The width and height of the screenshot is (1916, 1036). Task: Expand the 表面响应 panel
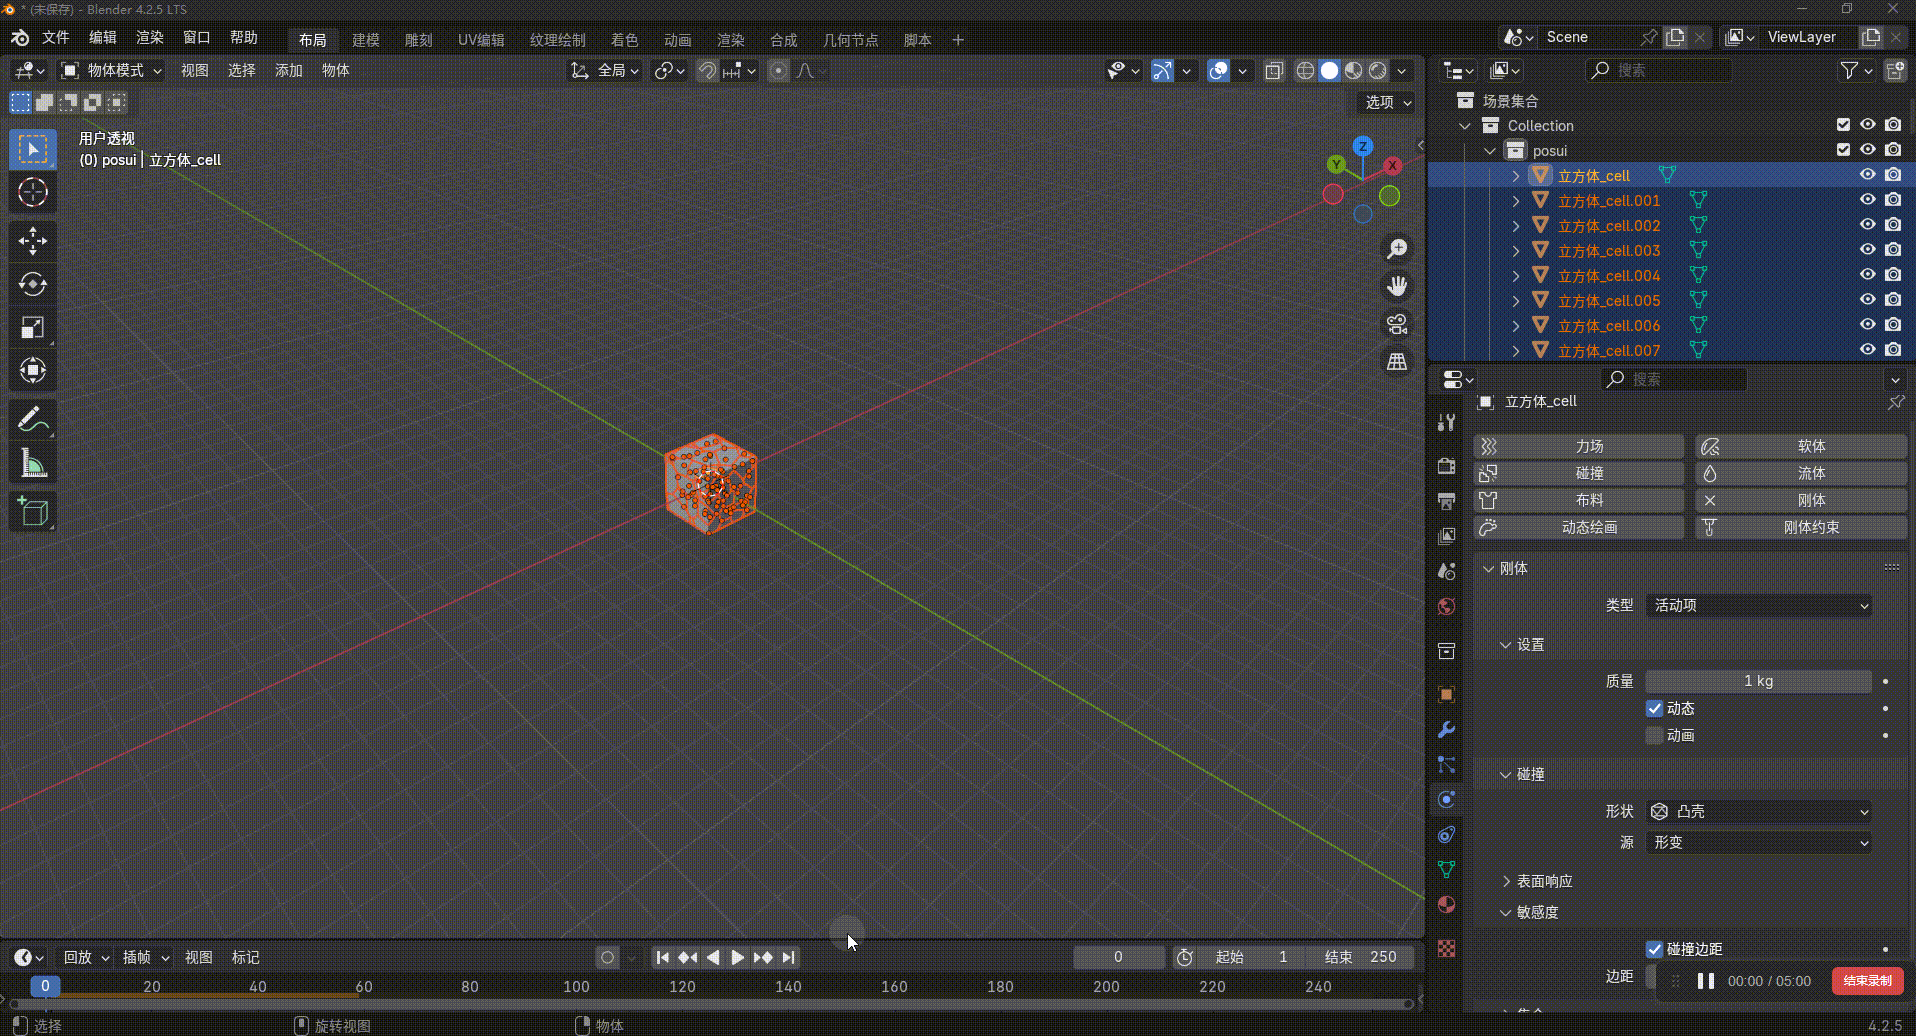(x=1543, y=881)
